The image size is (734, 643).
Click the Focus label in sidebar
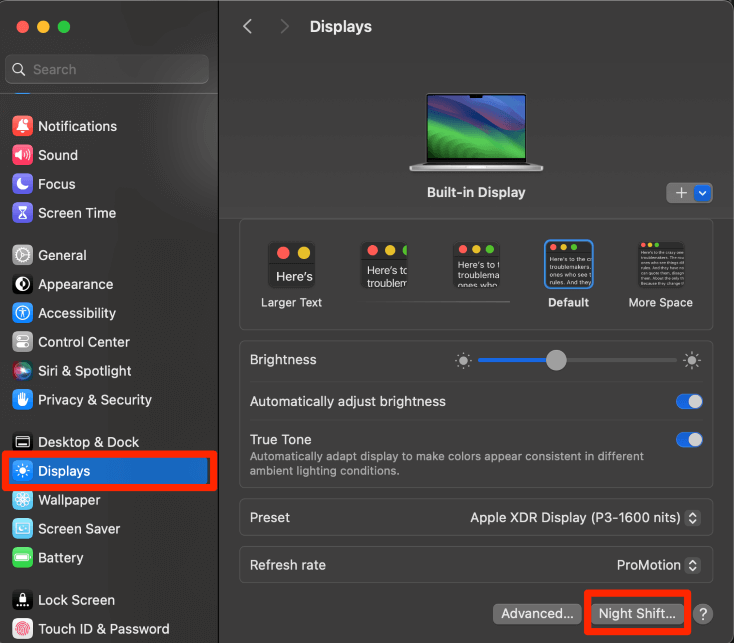57,184
